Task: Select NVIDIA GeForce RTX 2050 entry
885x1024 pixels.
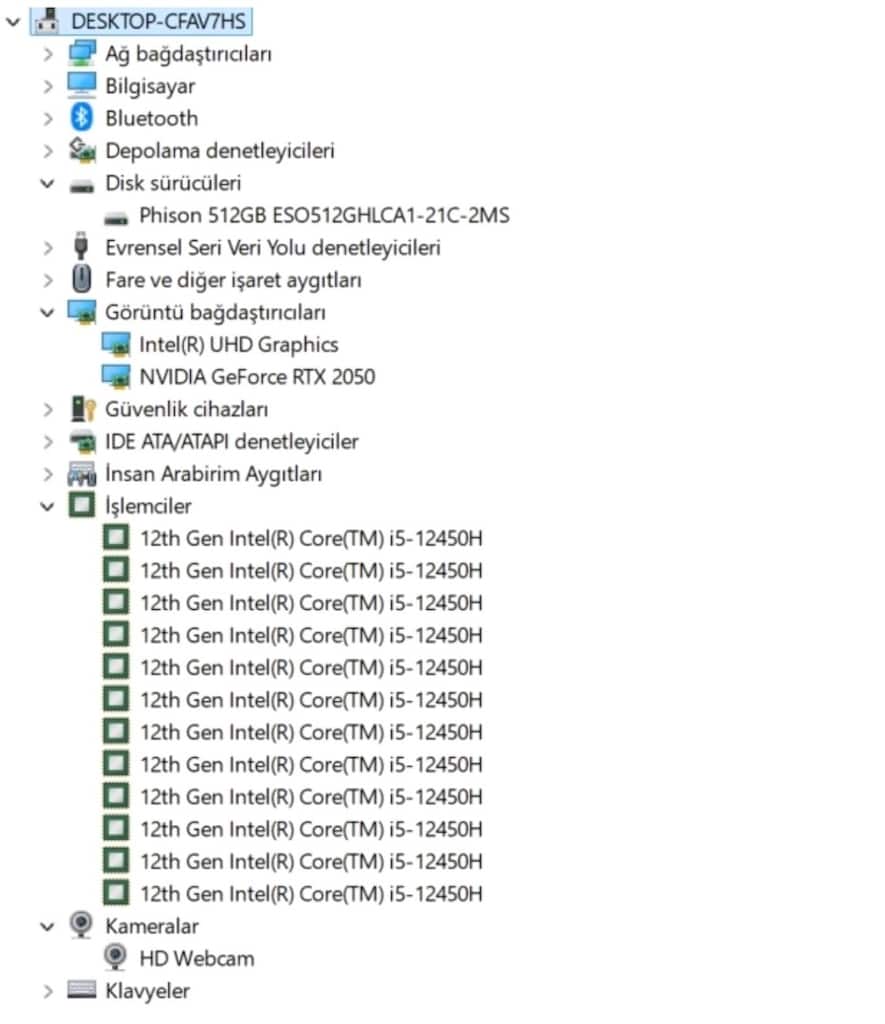Action: click(257, 377)
